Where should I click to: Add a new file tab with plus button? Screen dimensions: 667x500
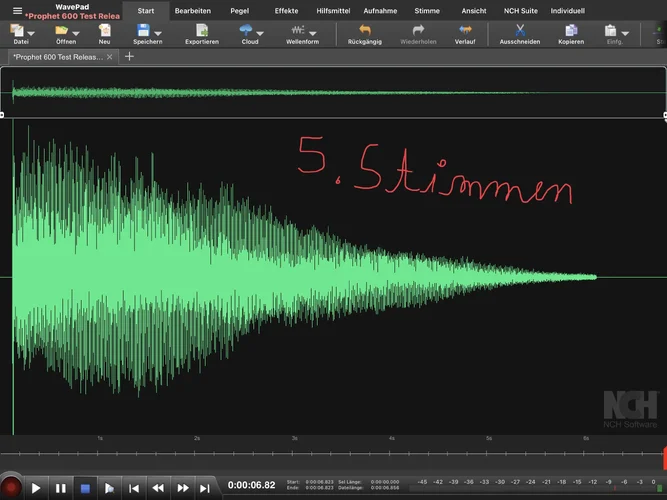(129, 57)
